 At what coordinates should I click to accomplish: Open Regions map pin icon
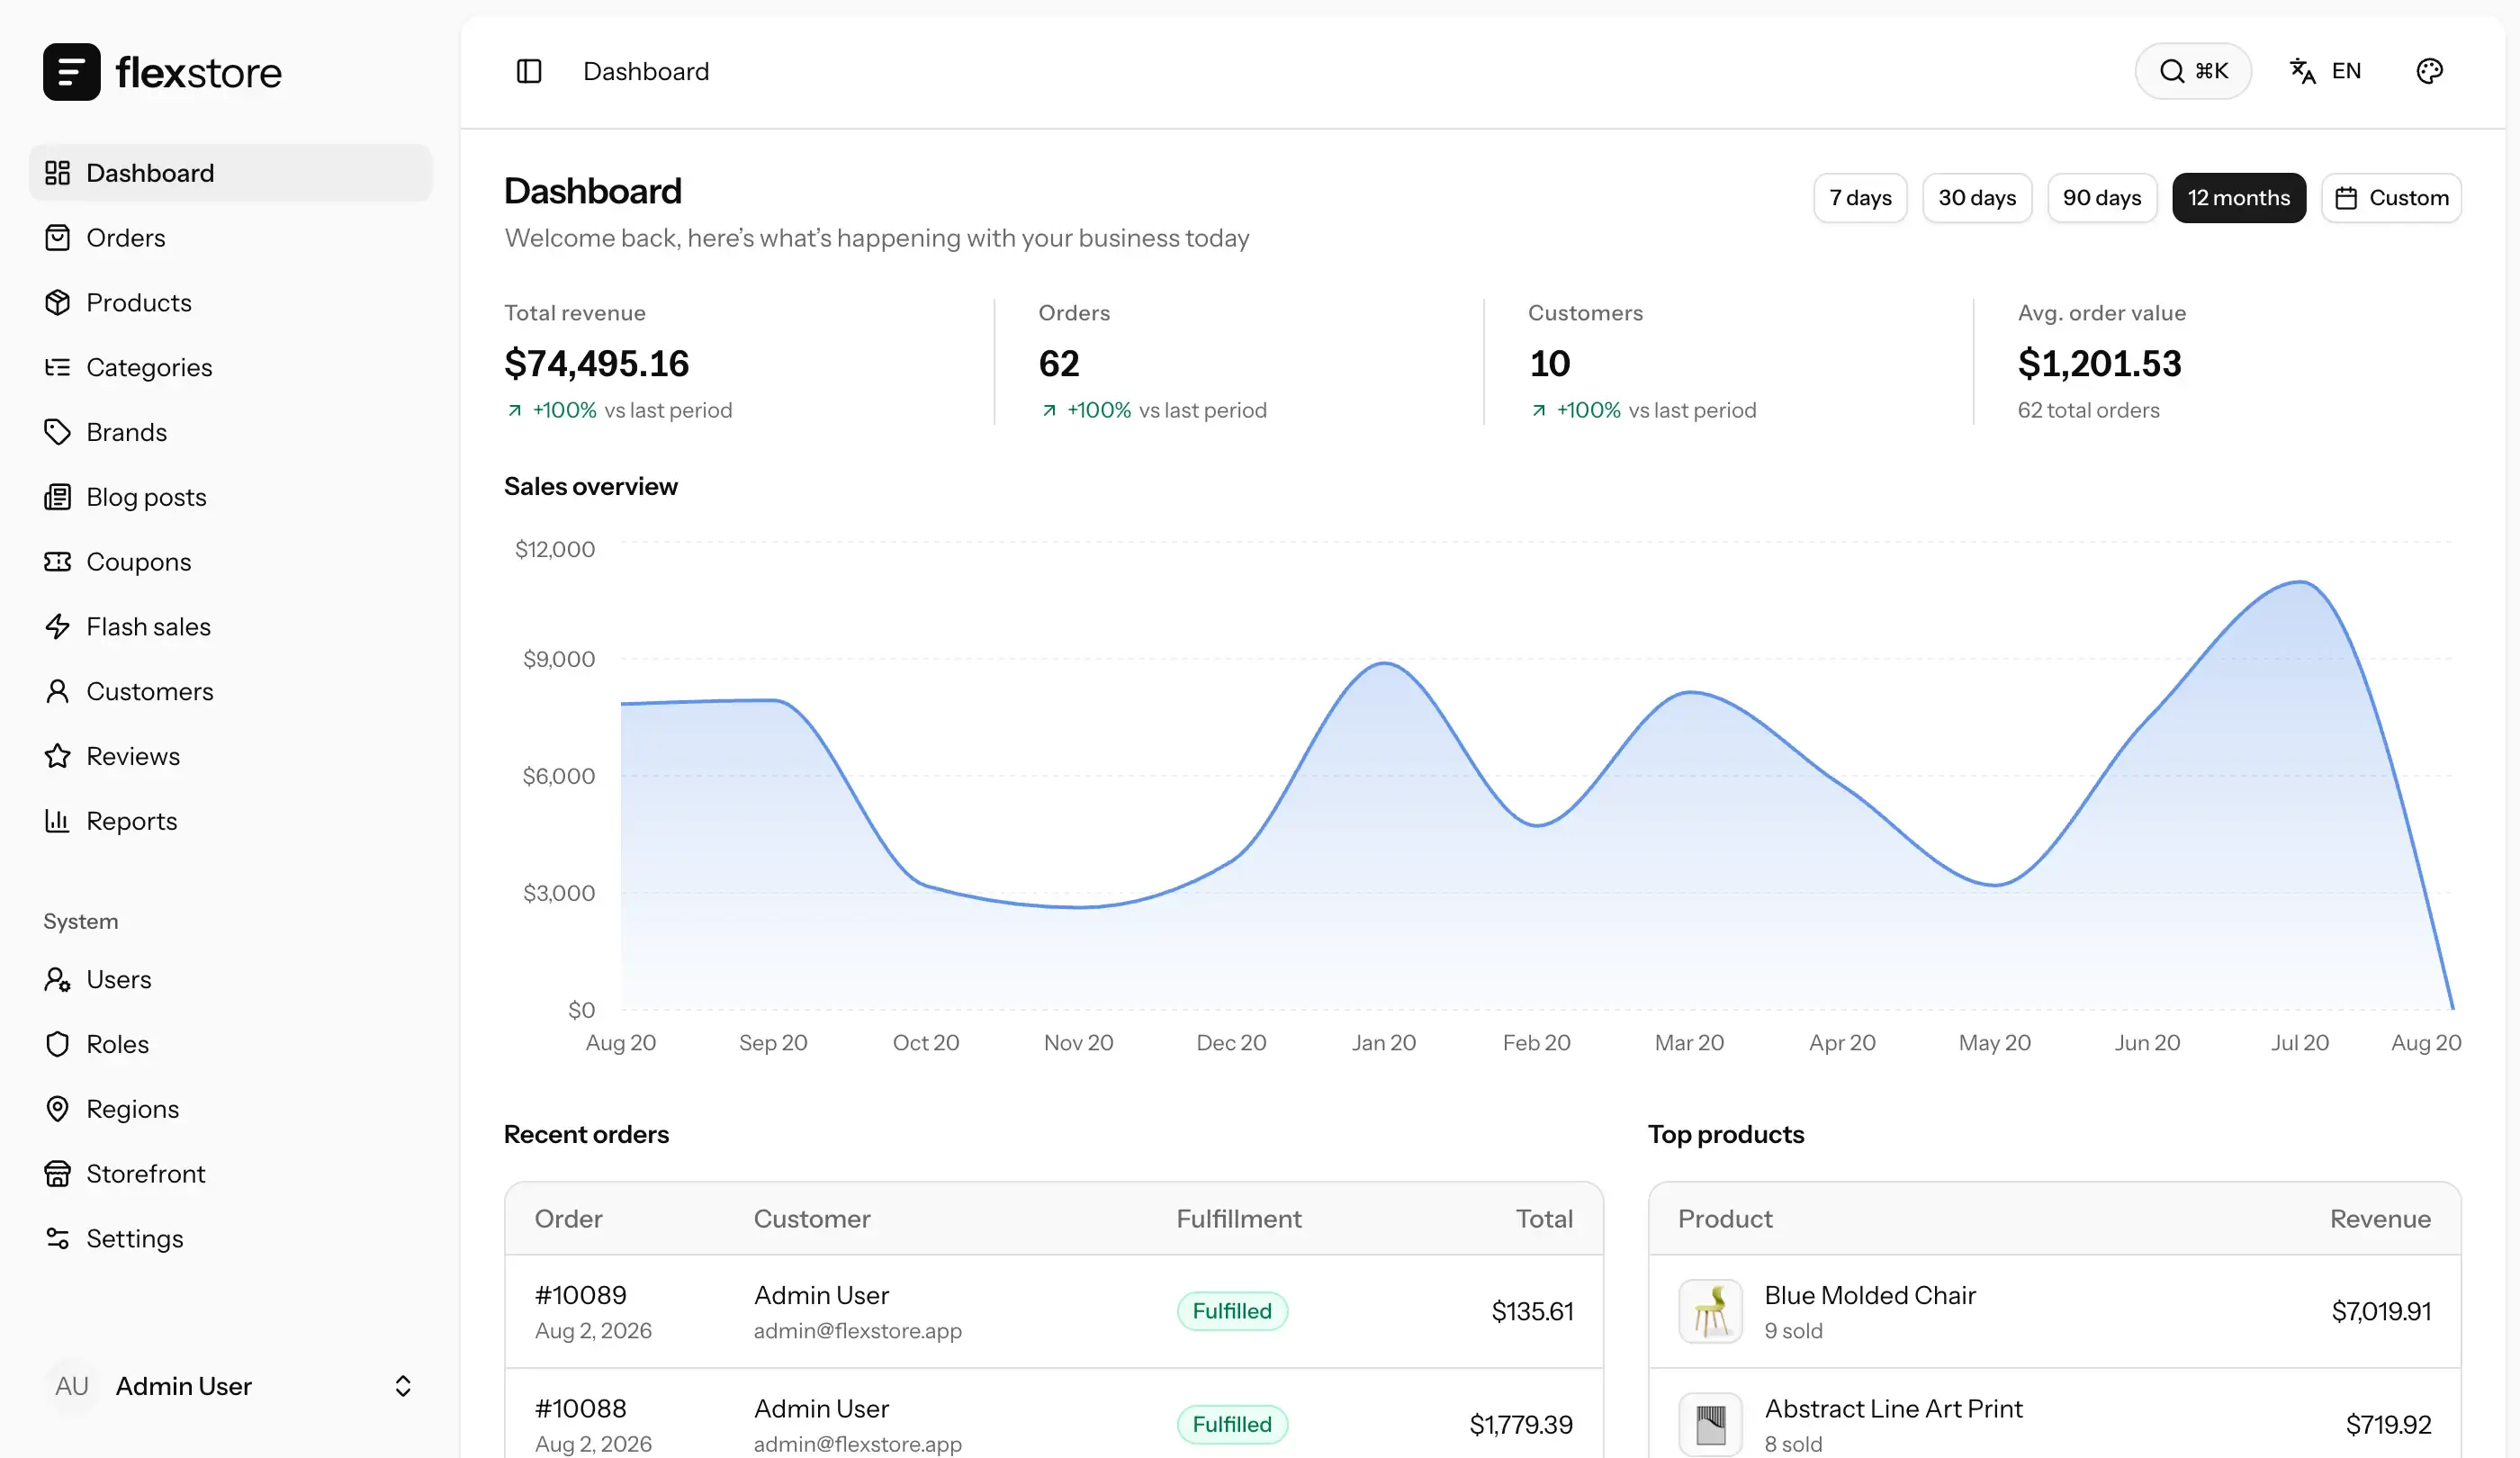[x=57, y=1108]
